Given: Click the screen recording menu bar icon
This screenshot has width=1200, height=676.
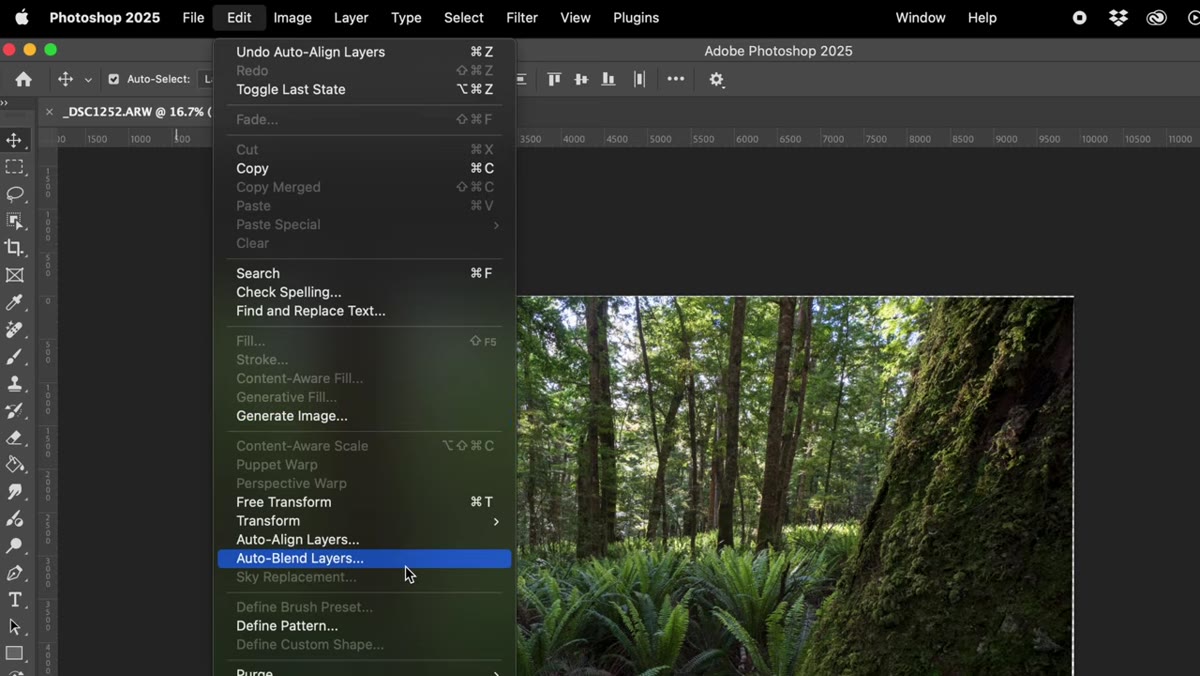Looking at the screenshot, I should pos(1080,17).
